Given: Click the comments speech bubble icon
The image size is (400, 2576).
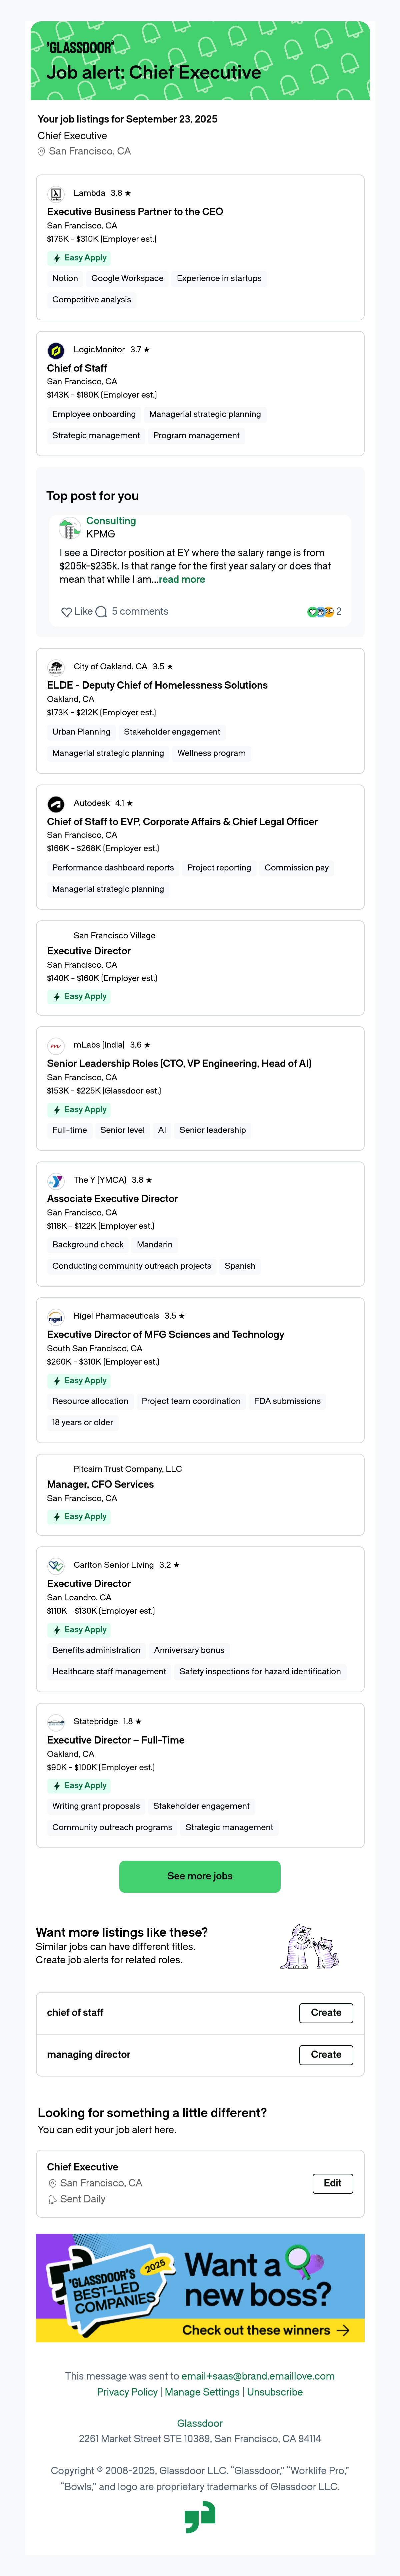Looking at the screenshot, I should tap(101, 612).
